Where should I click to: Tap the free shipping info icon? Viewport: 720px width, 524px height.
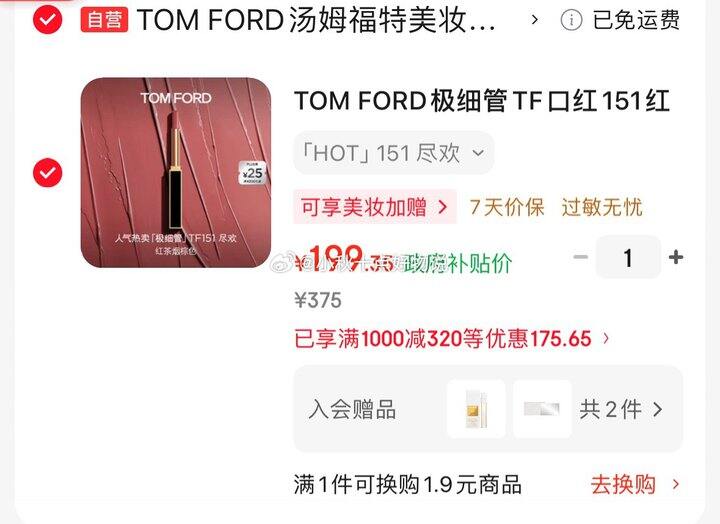pyautogui.click(x=571, y=20)
